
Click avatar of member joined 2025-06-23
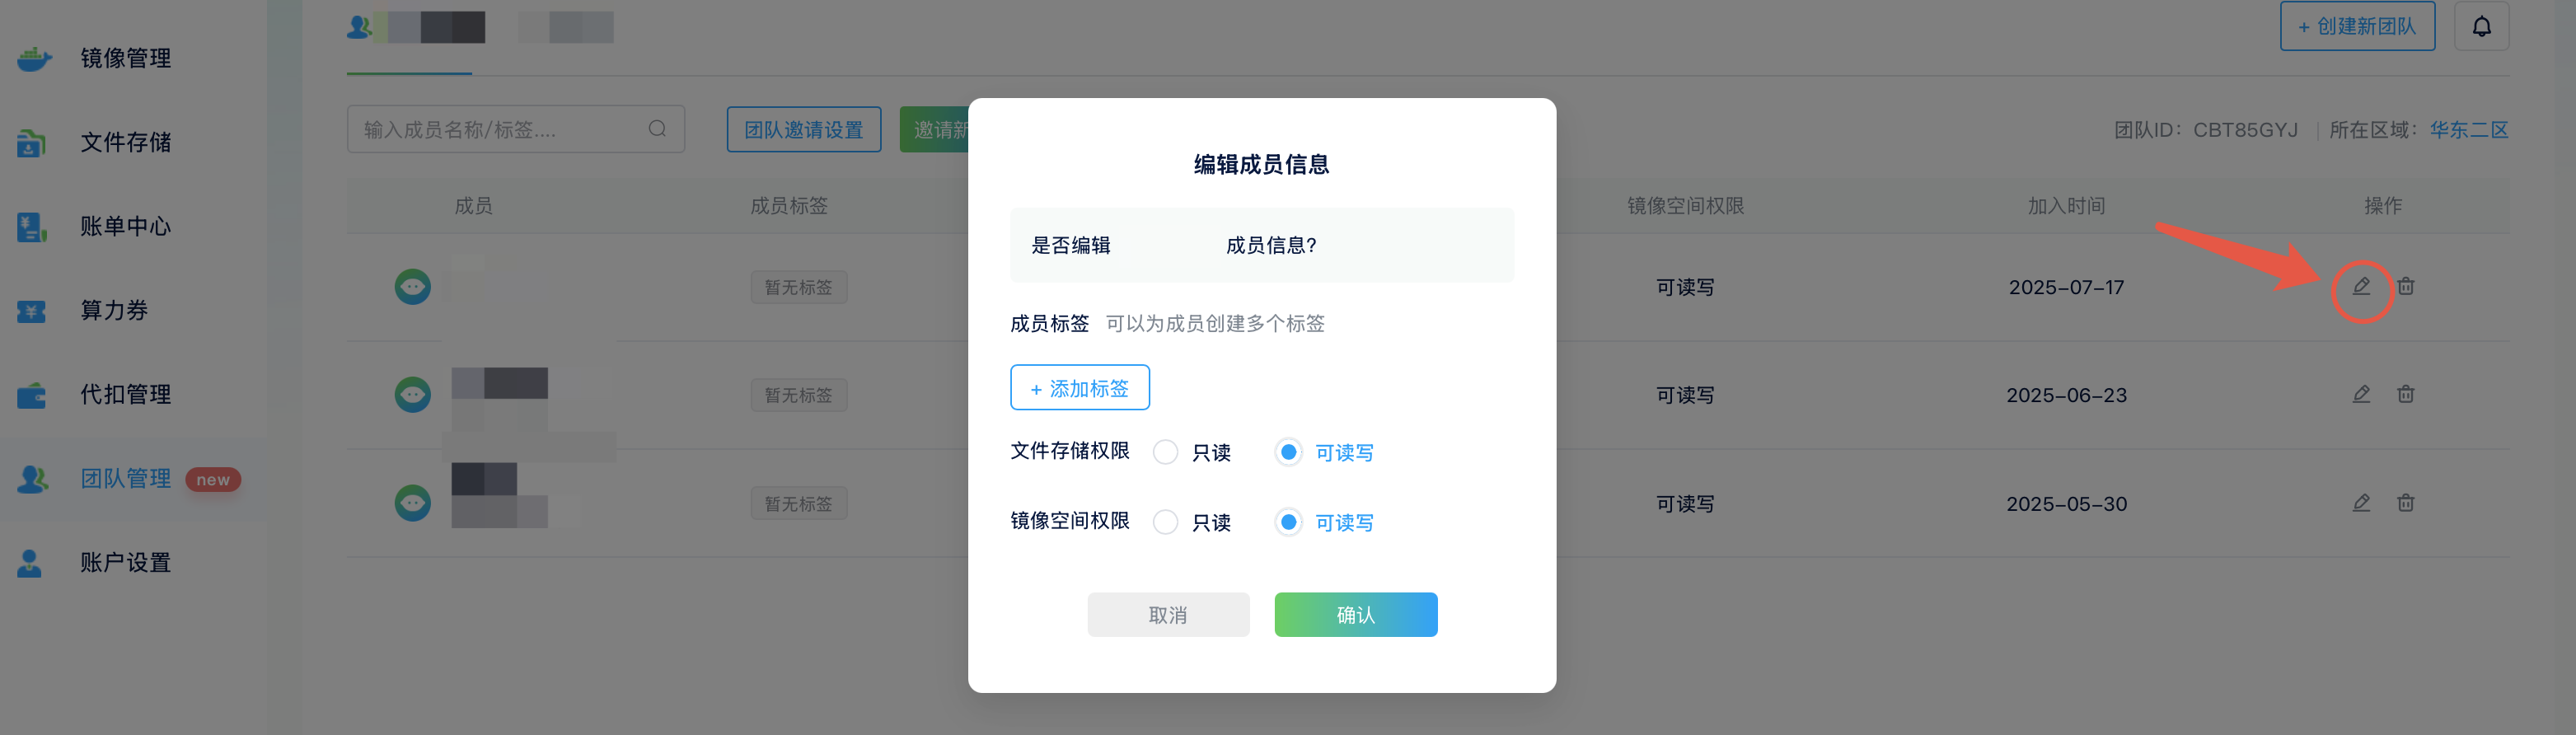[412, 394]
